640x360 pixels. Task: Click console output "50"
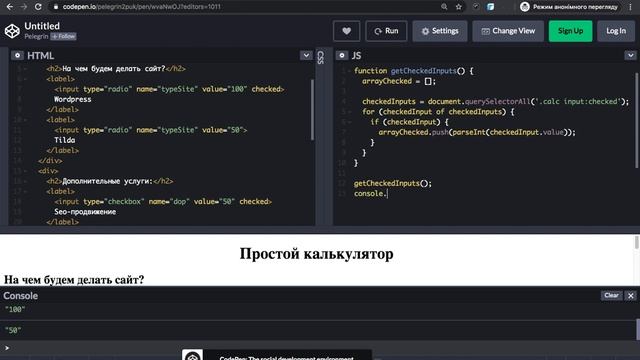(x=13, y=330)
